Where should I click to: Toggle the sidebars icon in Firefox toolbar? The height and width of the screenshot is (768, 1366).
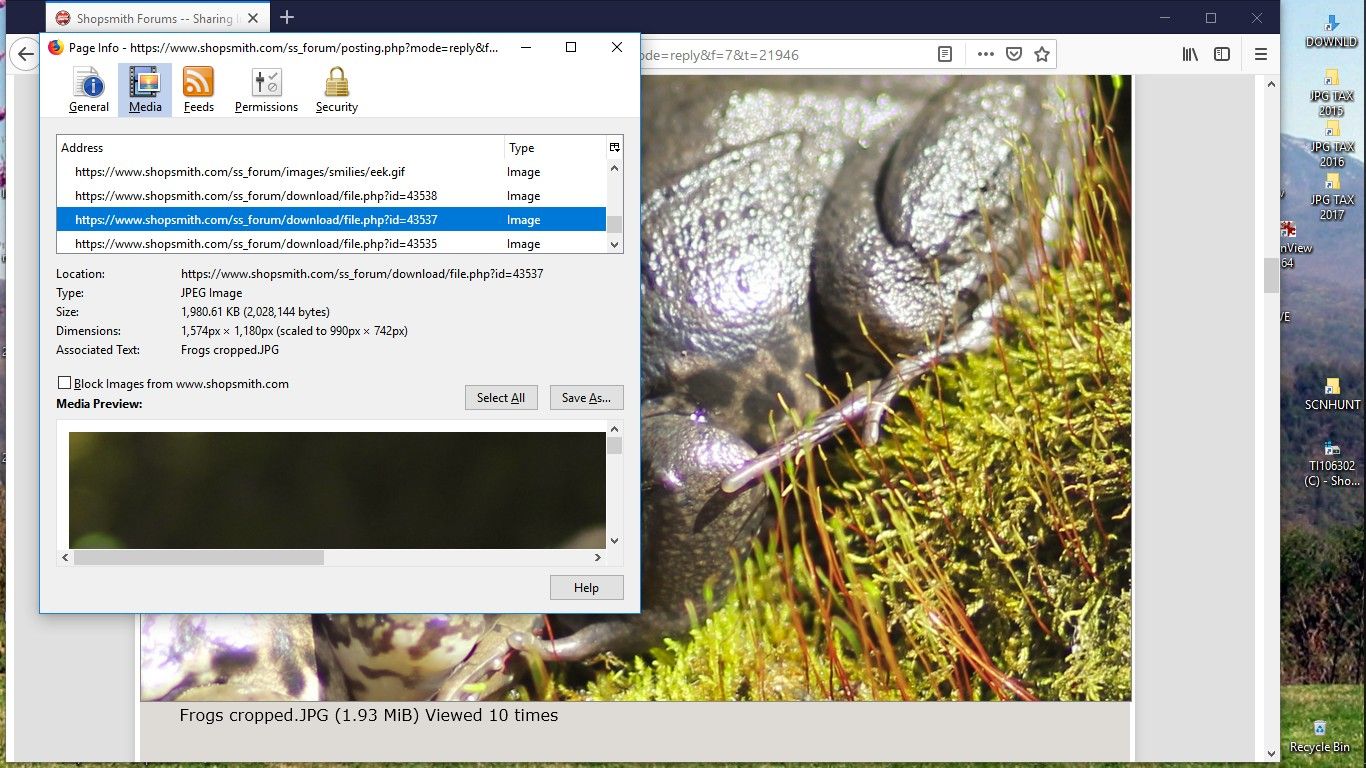point(1222,55)
